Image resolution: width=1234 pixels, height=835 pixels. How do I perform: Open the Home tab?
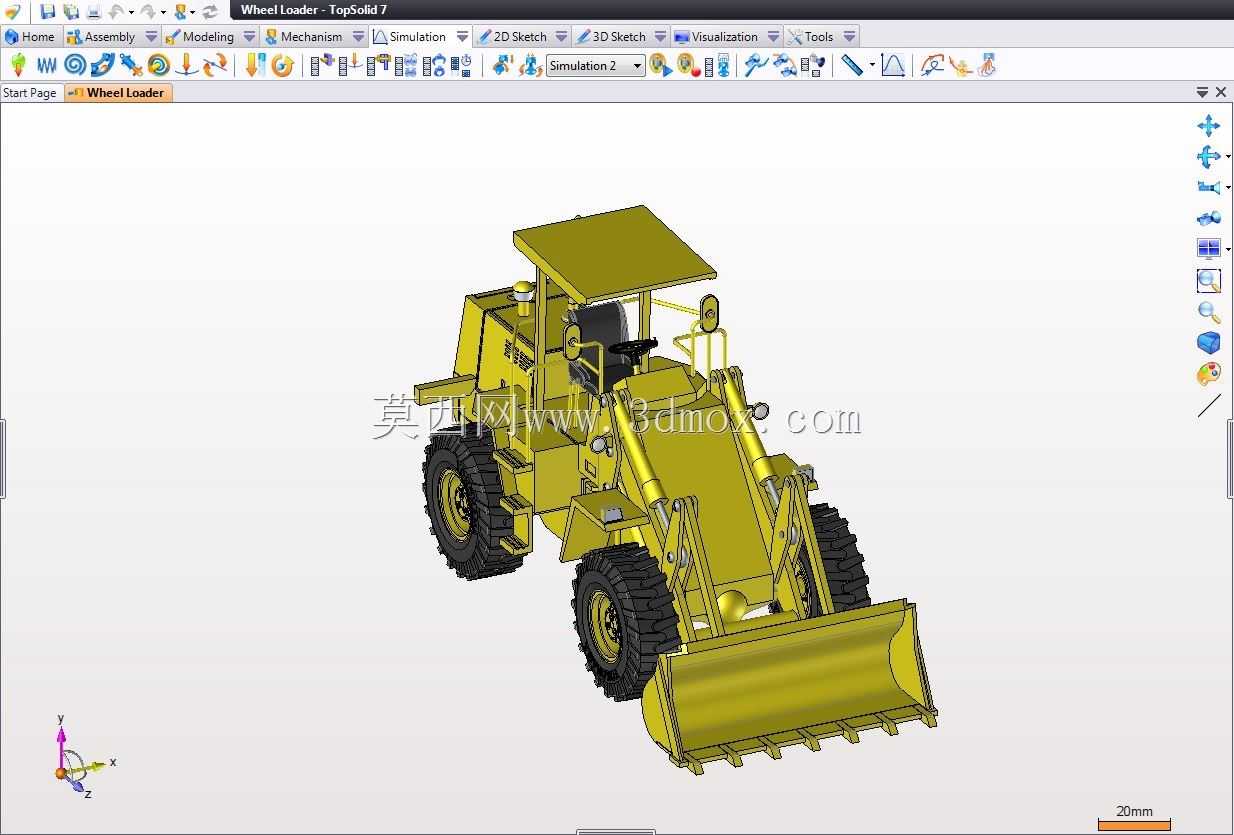pyautogui.click(x=30, y=36)
